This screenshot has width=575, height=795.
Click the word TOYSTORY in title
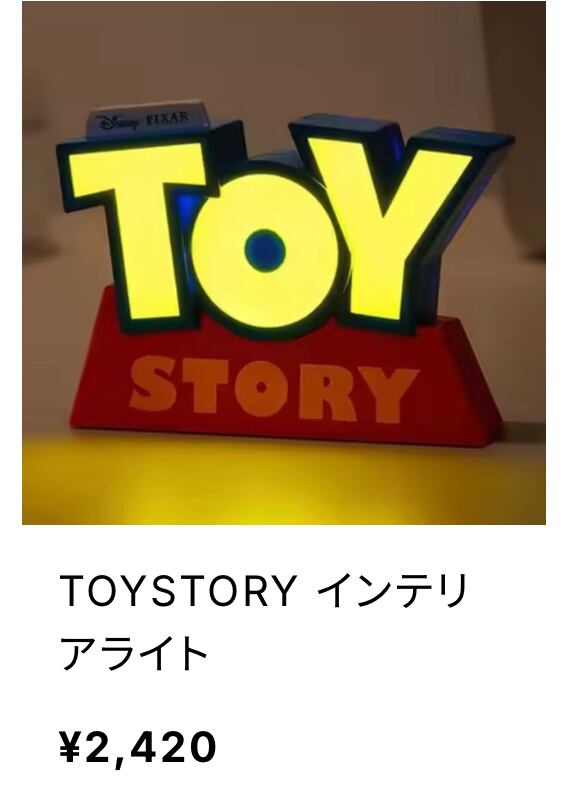[x=178, y=591]
